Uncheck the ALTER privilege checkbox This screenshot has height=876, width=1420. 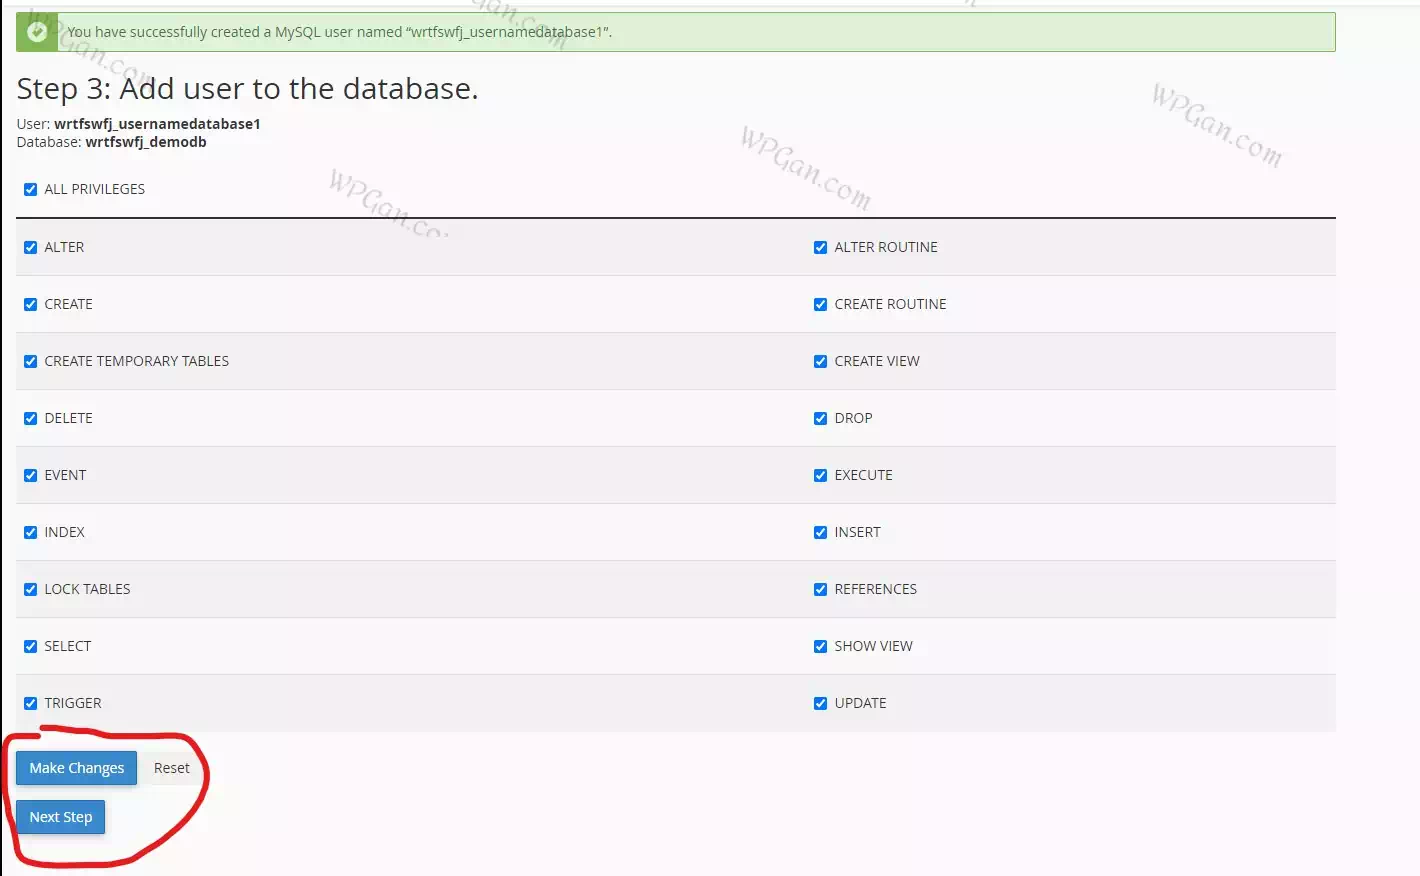(30, 247)
